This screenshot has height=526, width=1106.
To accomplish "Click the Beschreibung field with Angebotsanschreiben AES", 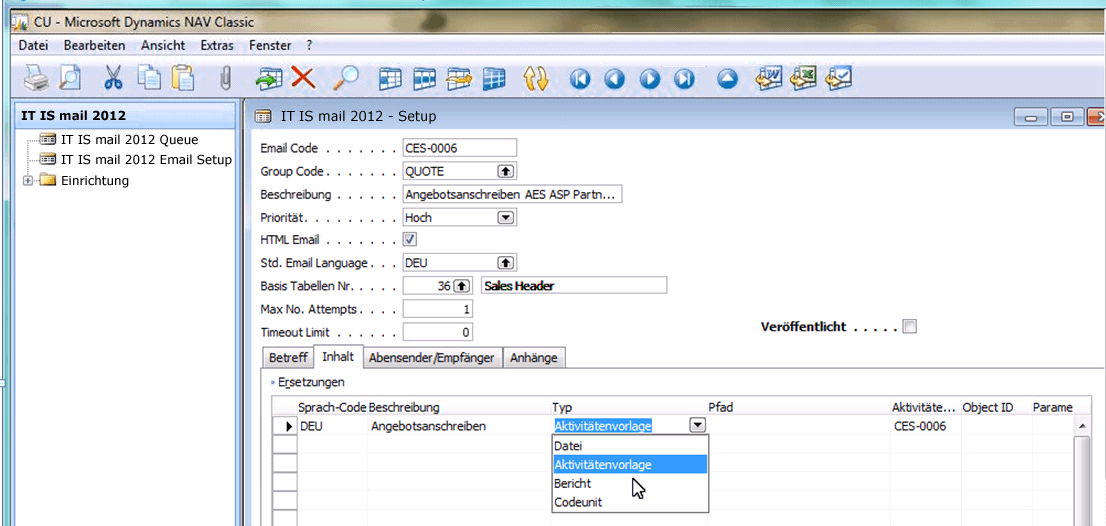I will tap(511, 195).
